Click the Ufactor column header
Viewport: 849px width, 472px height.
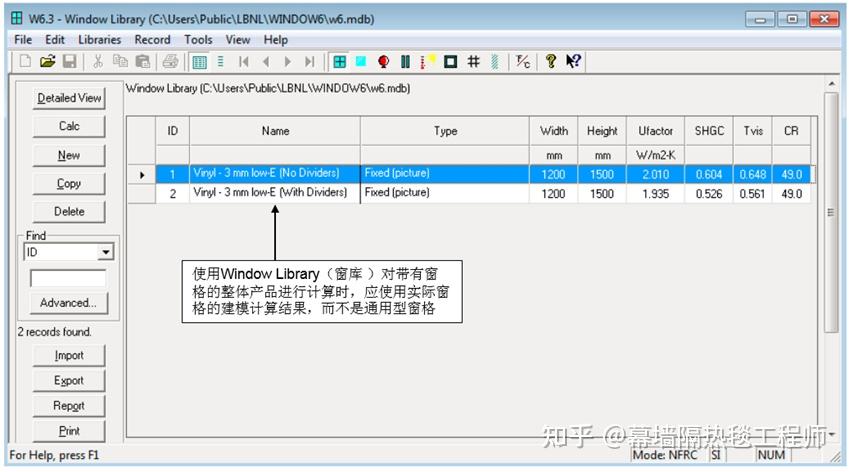point(655,130)
